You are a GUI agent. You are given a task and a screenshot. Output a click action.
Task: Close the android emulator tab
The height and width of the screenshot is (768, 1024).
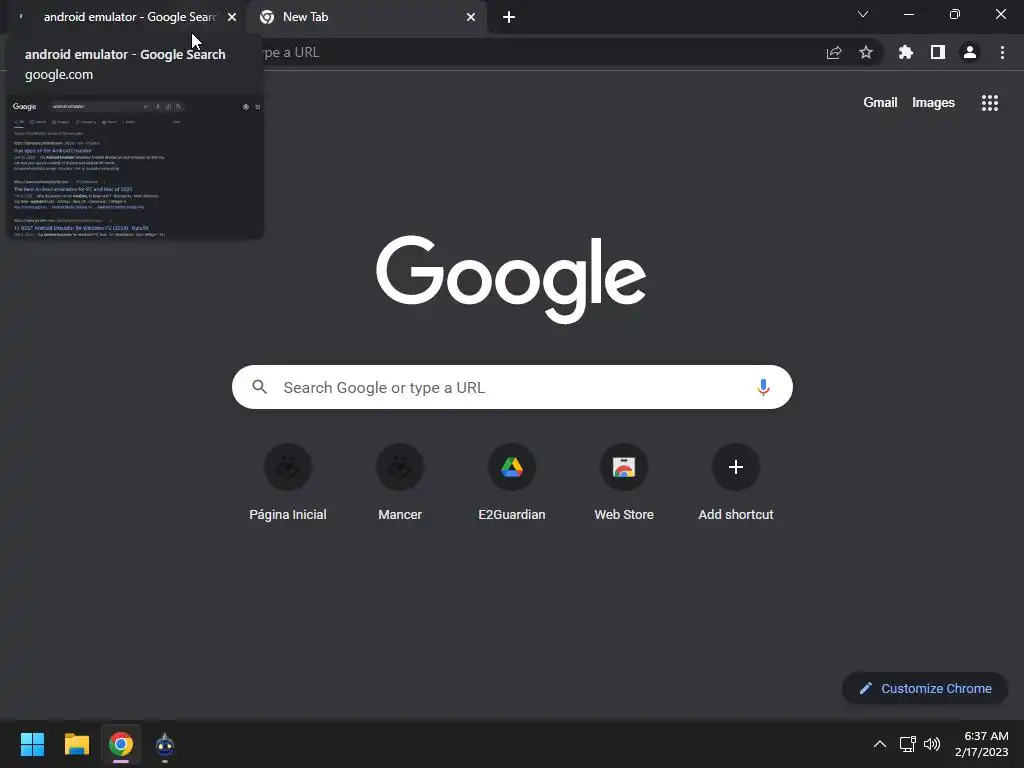232,17
